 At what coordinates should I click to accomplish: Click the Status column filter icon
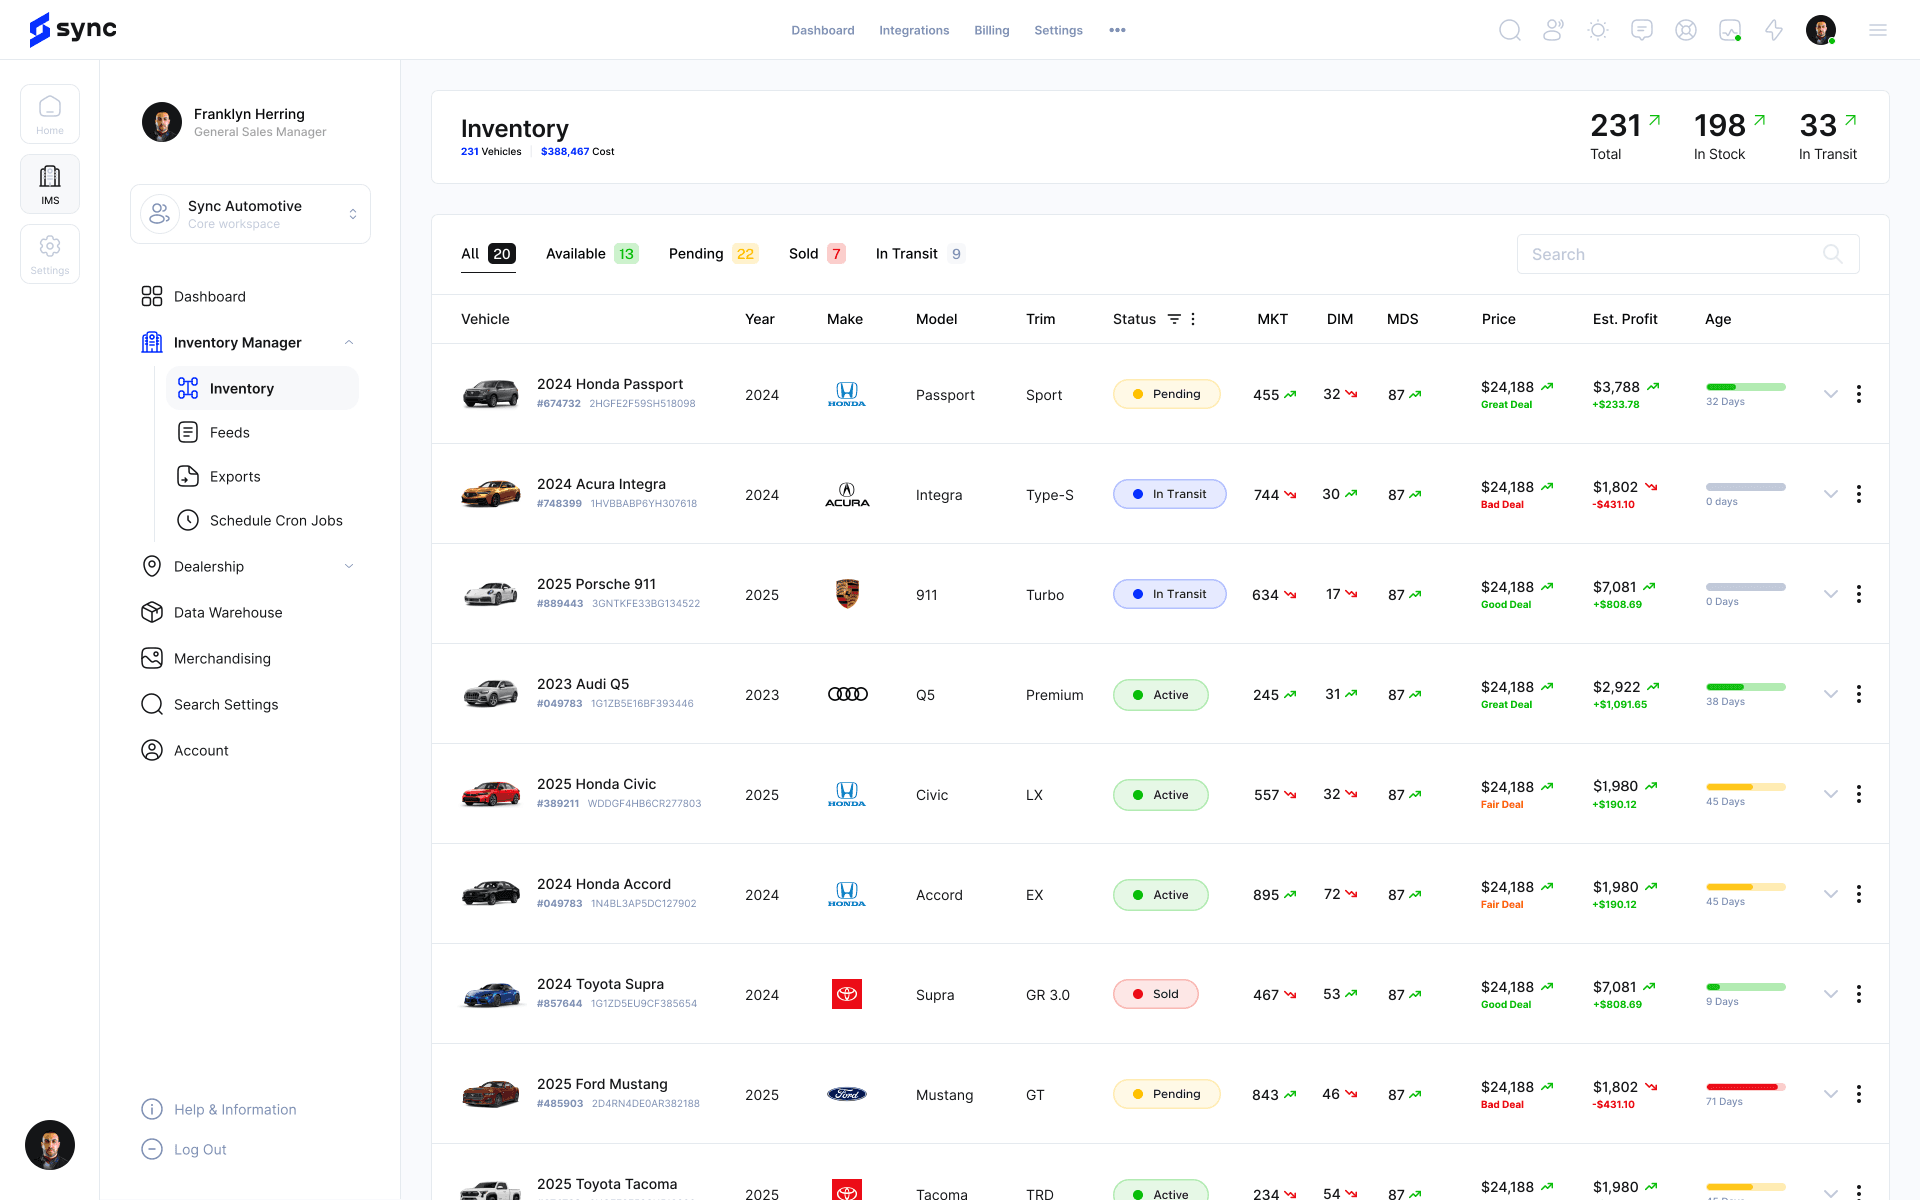pos(1174,319)
